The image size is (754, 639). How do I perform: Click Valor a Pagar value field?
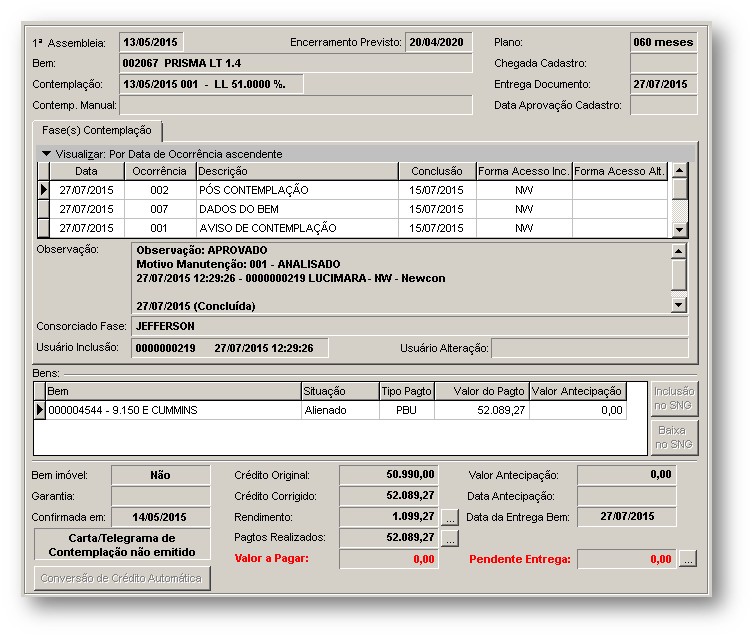point(389,559)
